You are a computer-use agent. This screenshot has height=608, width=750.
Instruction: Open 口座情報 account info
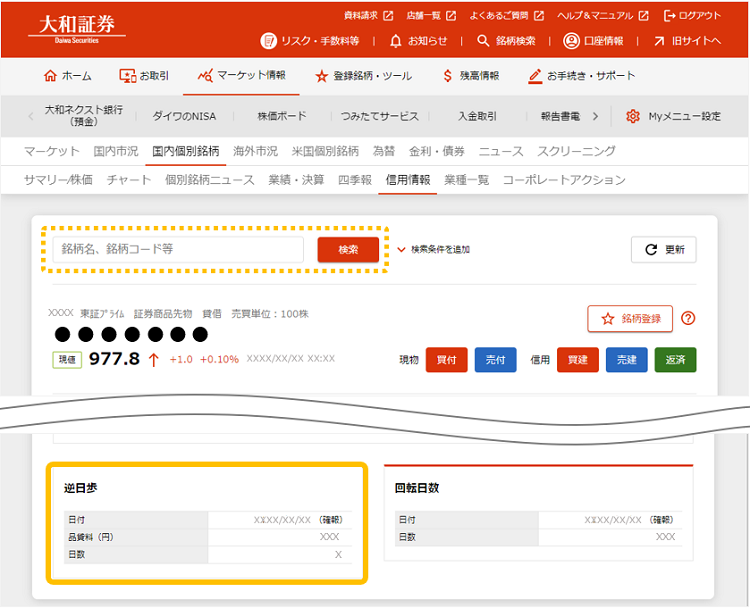(593, 41)
